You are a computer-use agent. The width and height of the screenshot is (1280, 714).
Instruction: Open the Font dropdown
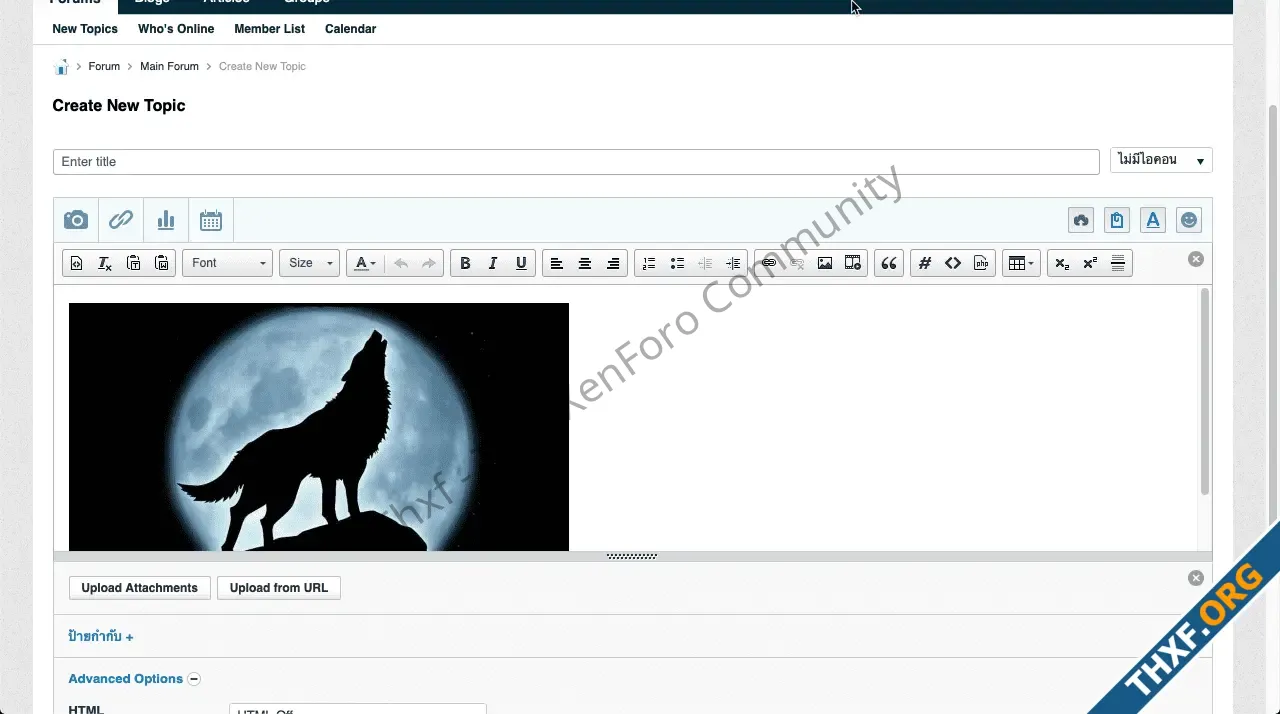click(x=227, y=263)
